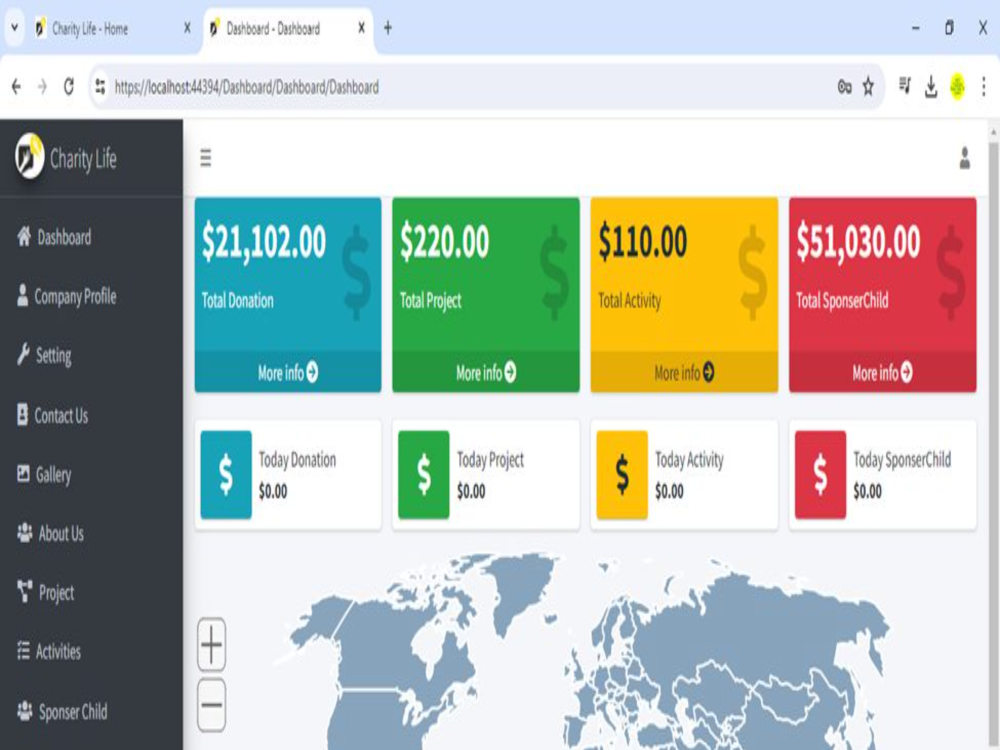Close the Dashboard - Dashboard tab

click(361, 28)
